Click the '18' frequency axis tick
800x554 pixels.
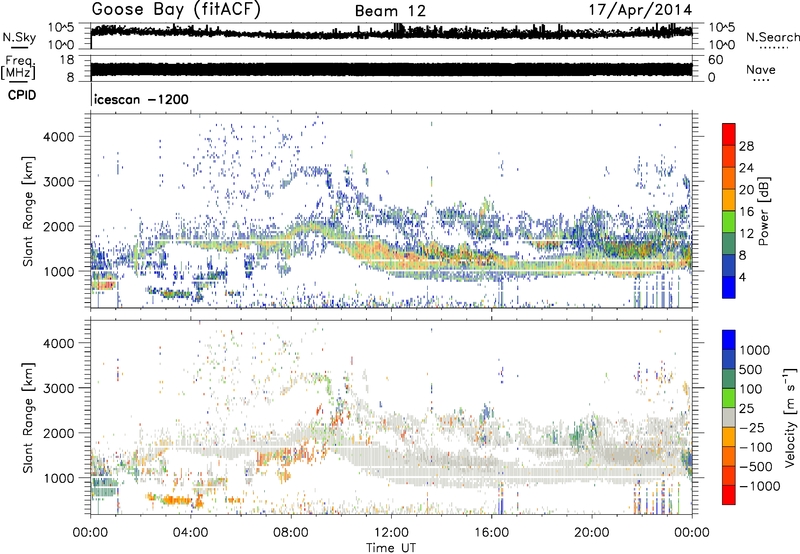point(66,60)
